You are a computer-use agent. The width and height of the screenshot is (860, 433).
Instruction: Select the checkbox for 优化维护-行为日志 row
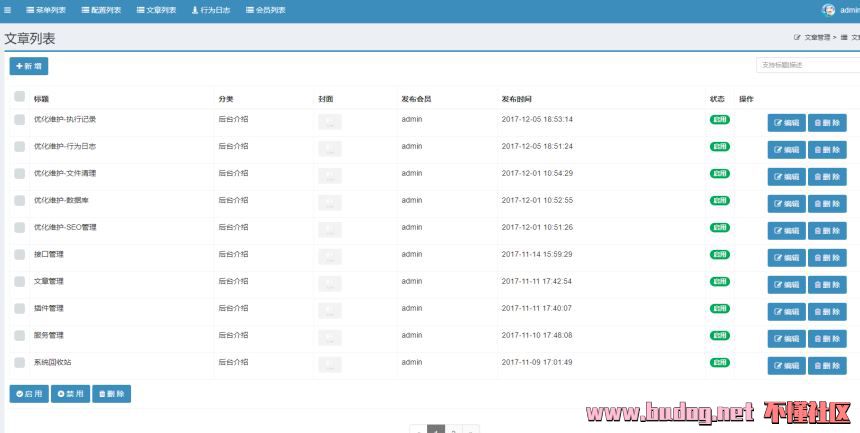[x=20, y=147]
